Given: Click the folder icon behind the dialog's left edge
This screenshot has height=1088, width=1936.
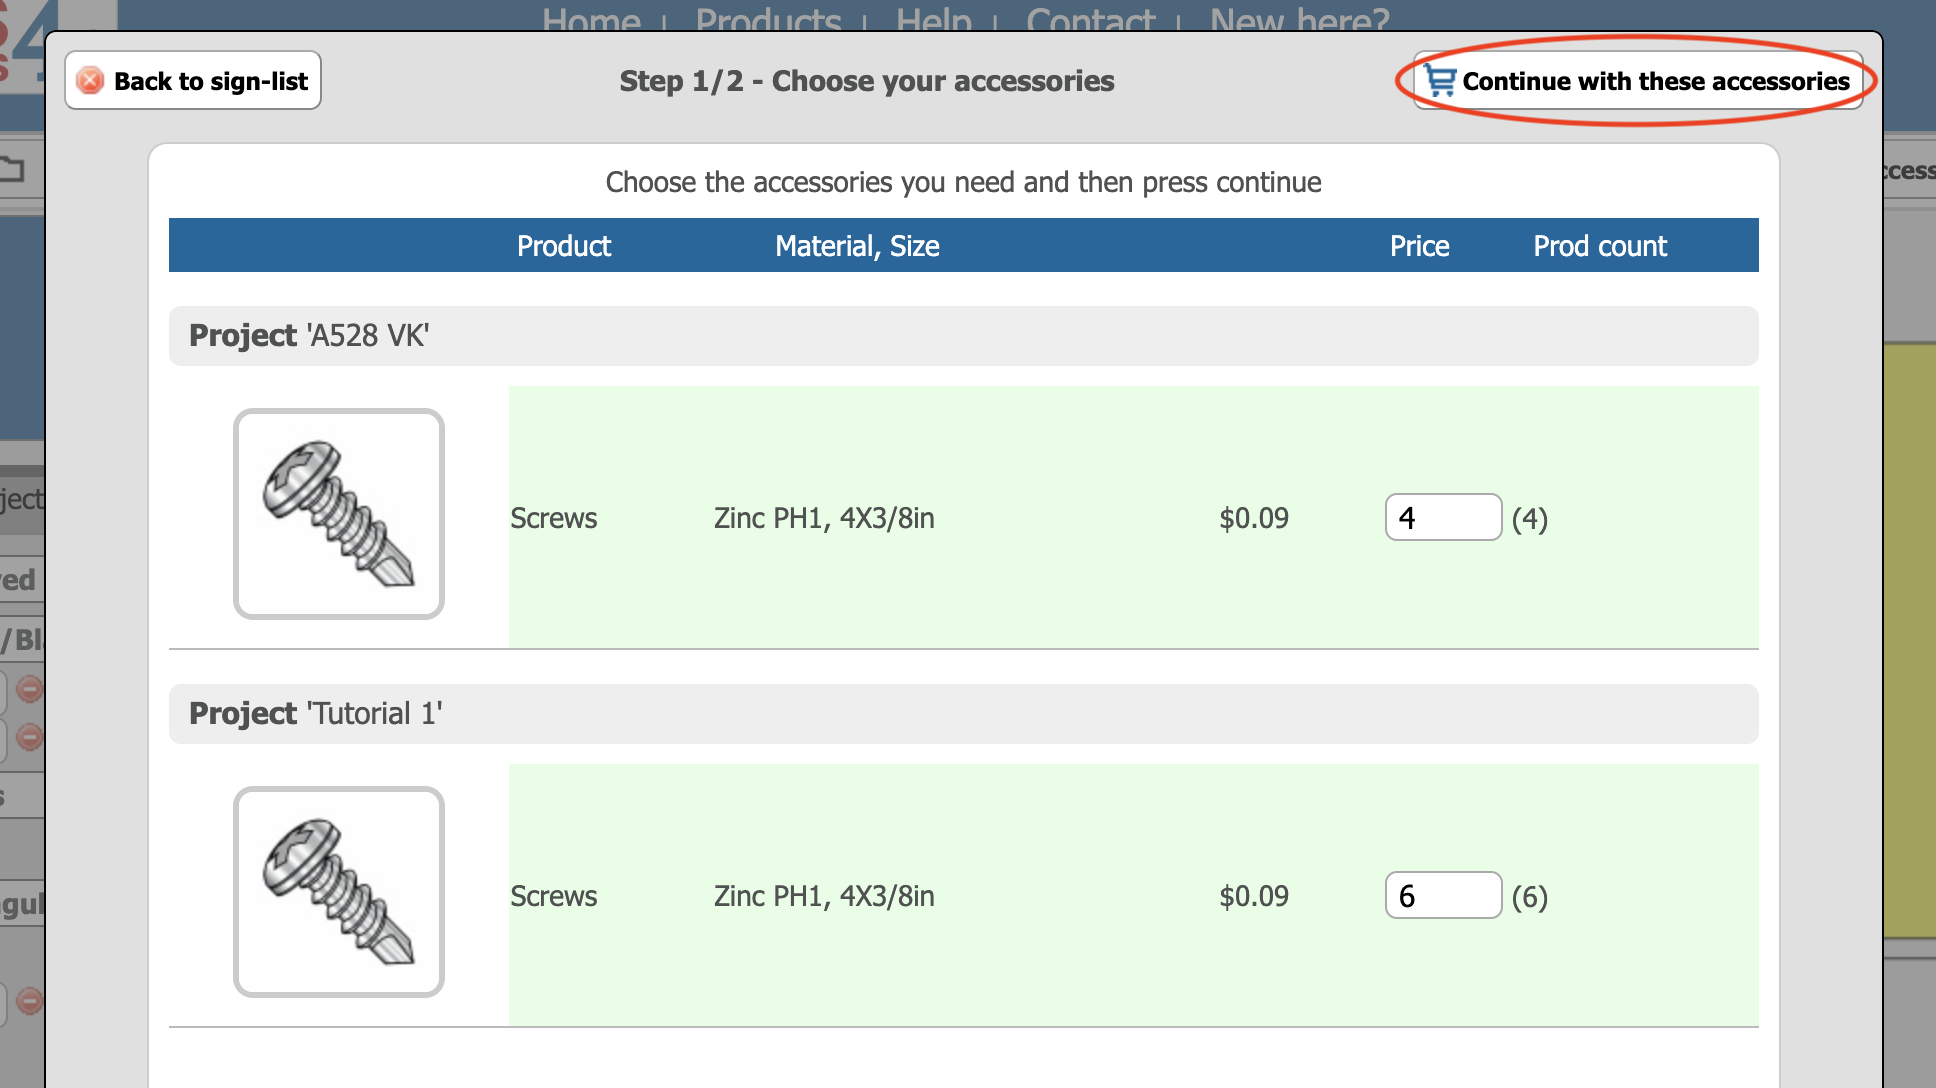Looking at the screenshot, I should pos(12,169).
